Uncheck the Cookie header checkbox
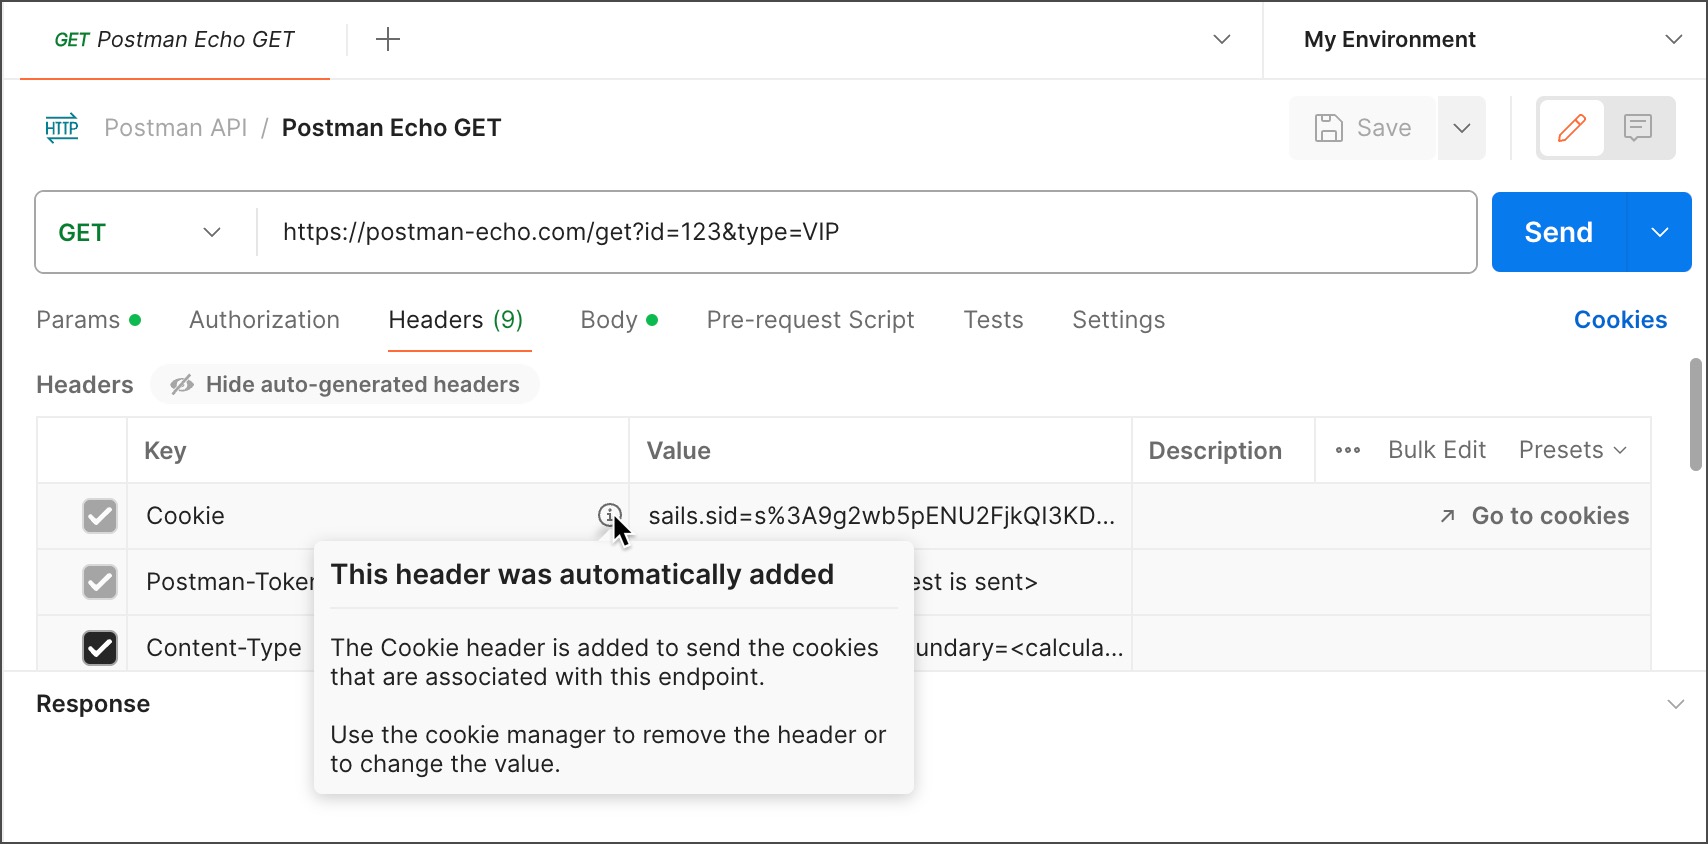This screenshot has height=844, width=1708. pyautogui.click(x=100, y=516)
